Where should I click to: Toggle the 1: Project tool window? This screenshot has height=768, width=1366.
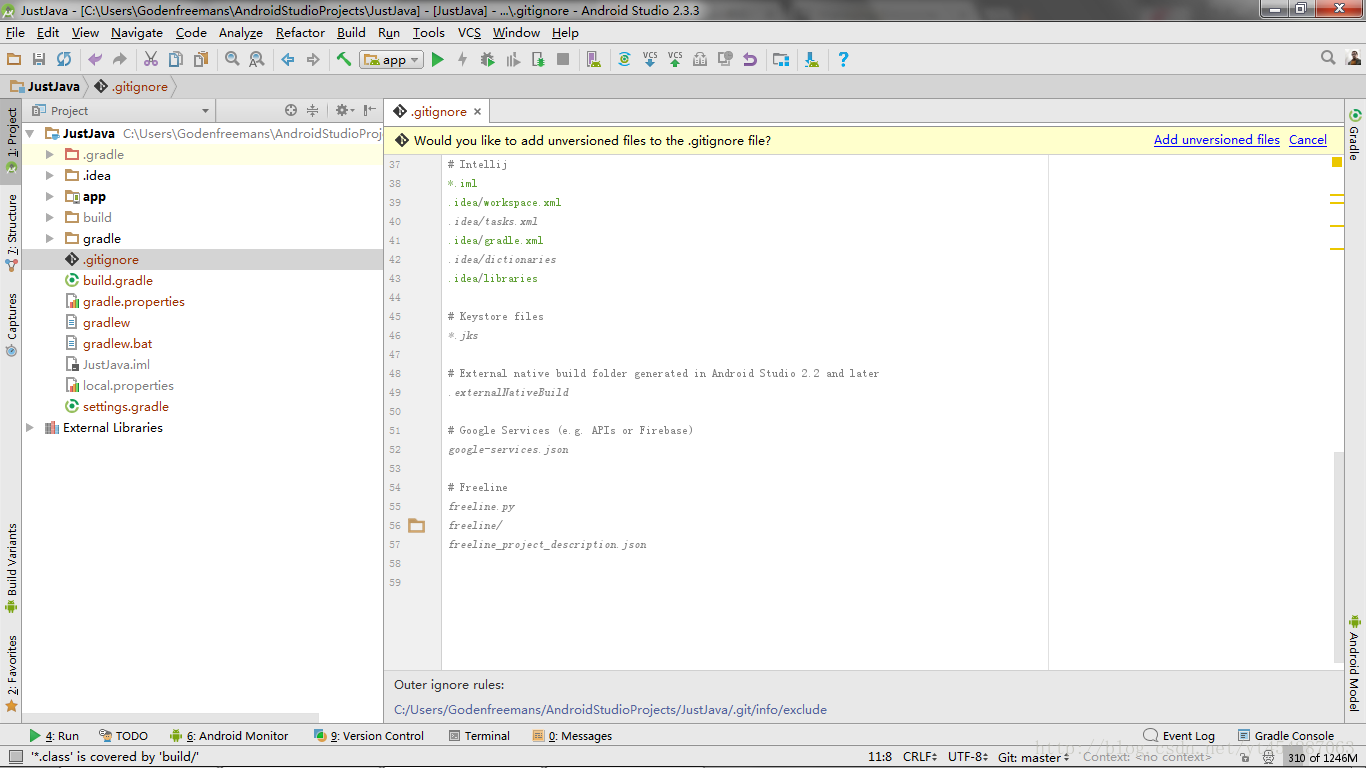pyautogui.click(x=12, y=141)
